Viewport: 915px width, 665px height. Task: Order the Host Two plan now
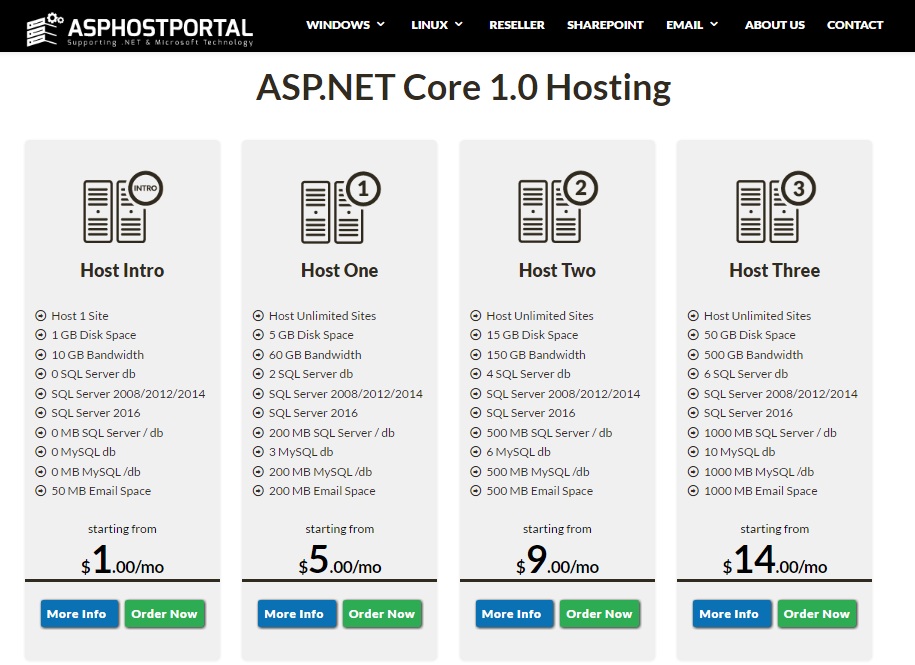point(600,614)
